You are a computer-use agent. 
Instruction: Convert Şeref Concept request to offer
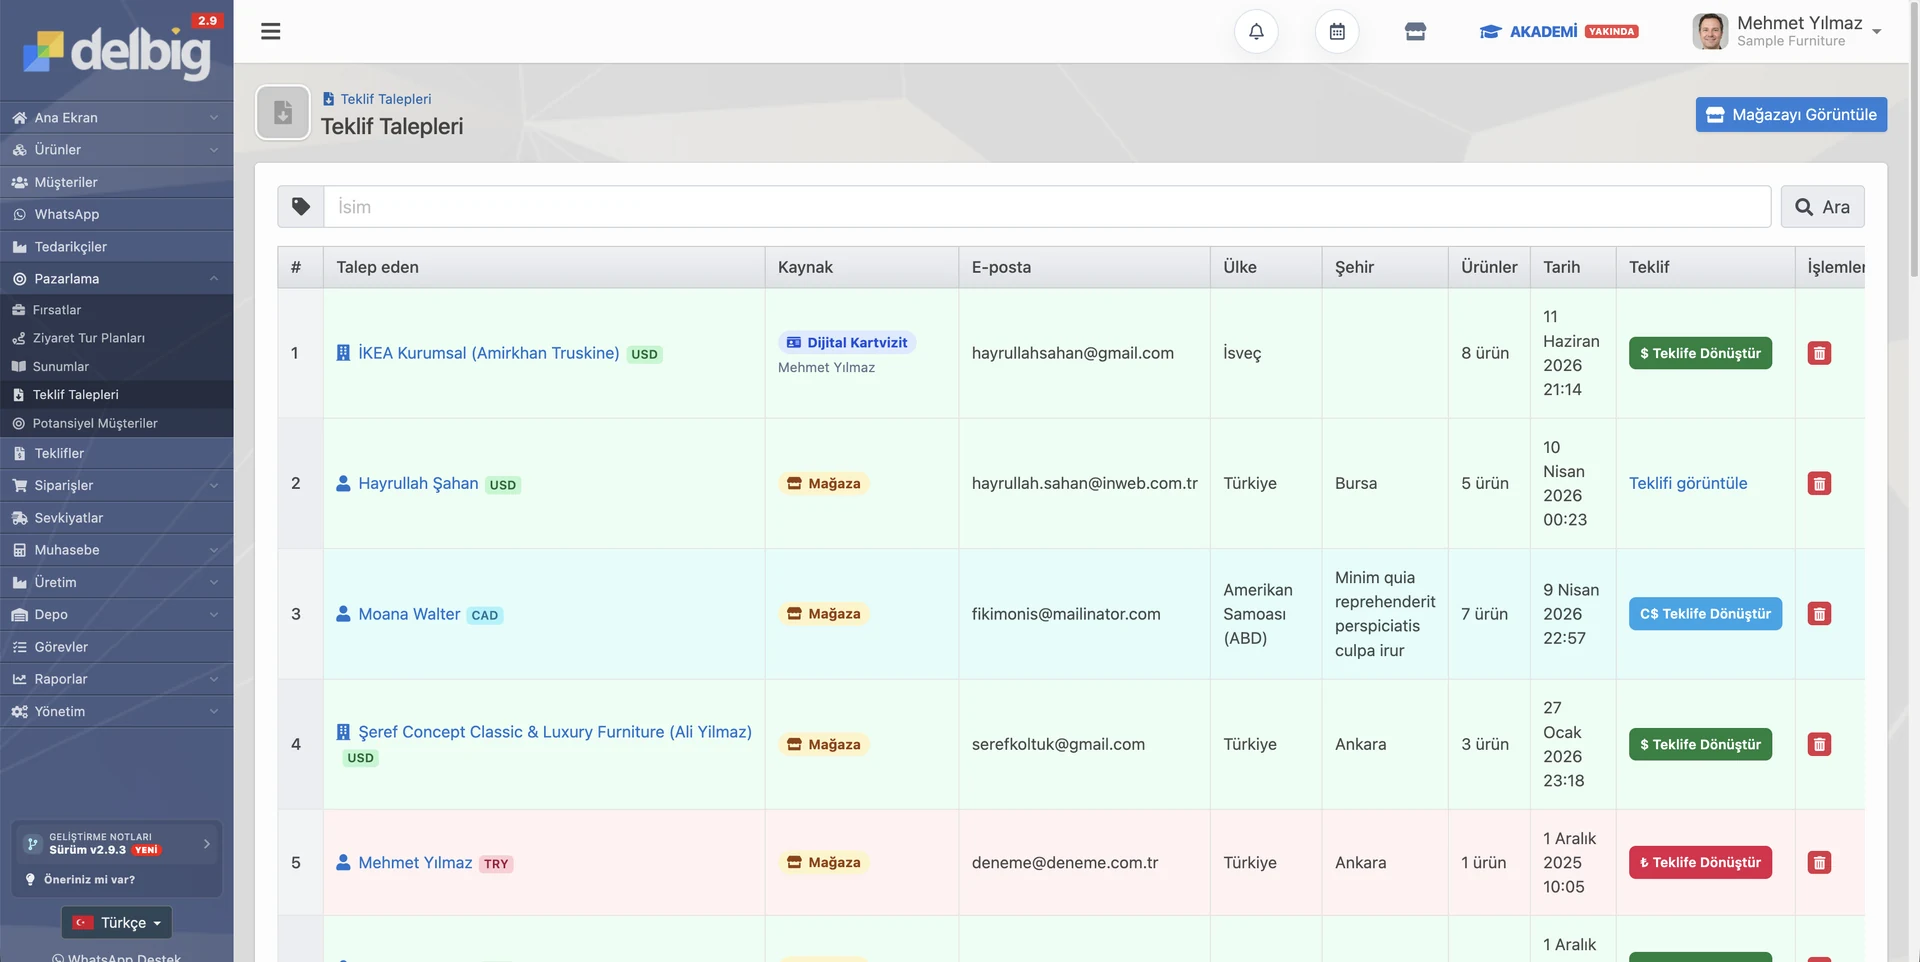[x=1700, y=744]
